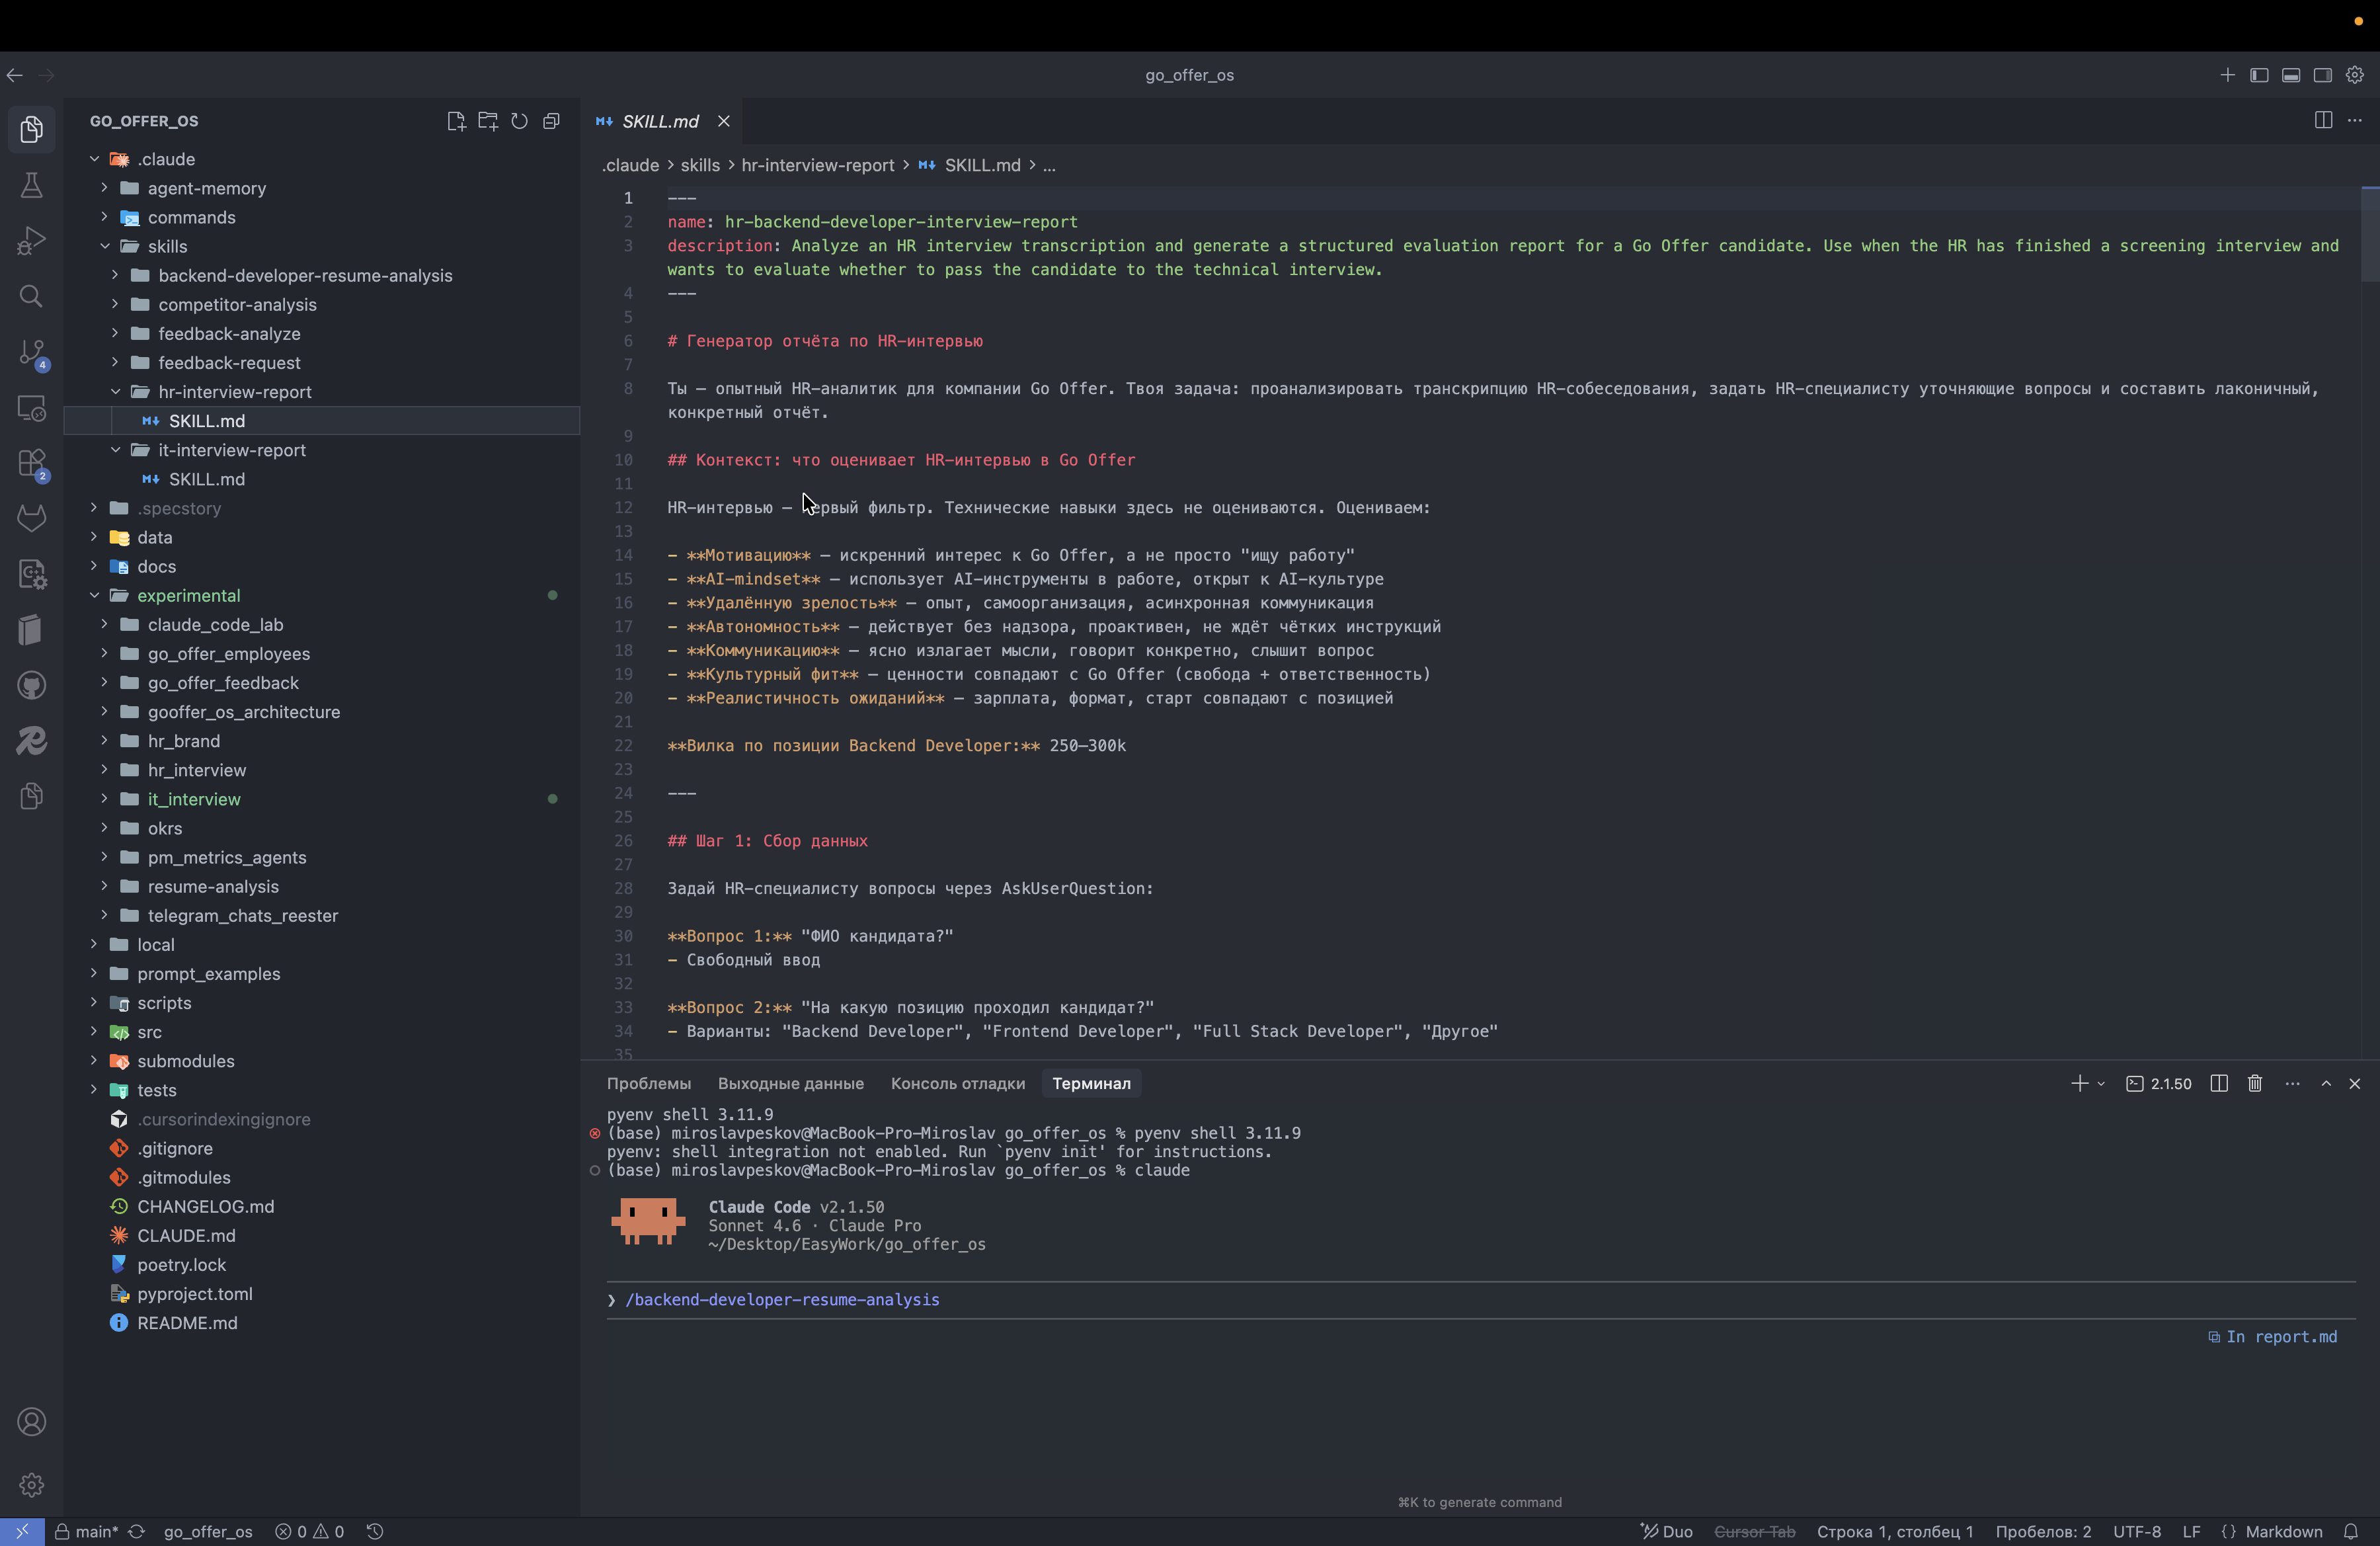Toggle the bottom panel visibility
The height and width of the screenshot is (1546, 2380).
pyautogui.click(x=2291, y=75)
